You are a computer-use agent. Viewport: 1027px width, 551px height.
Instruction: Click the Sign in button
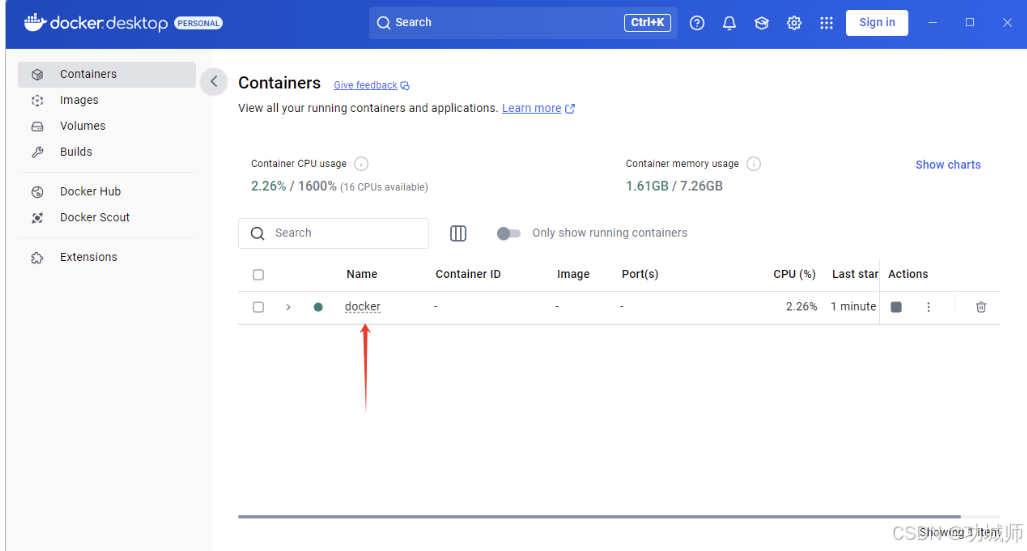pos(876,23)
